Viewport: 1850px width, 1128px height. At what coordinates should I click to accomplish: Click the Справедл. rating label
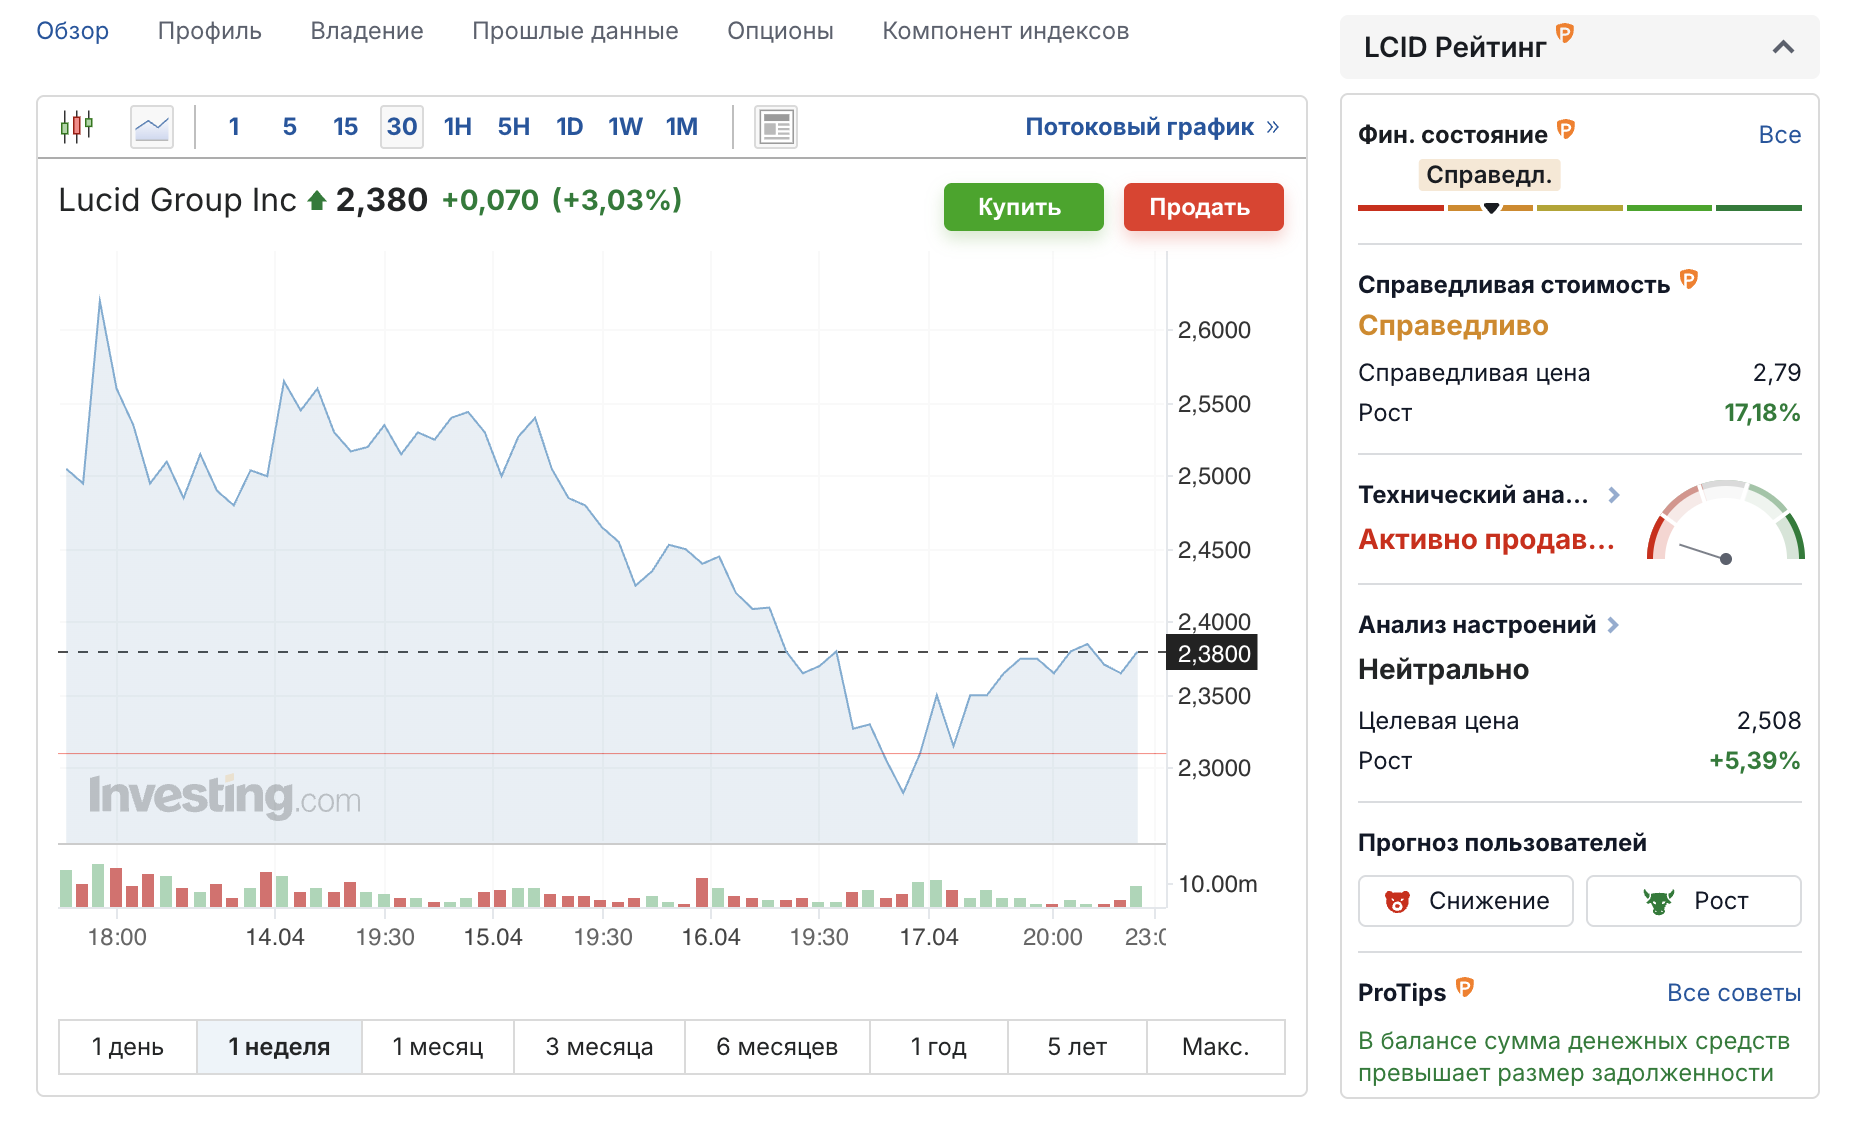(1489, 175)
